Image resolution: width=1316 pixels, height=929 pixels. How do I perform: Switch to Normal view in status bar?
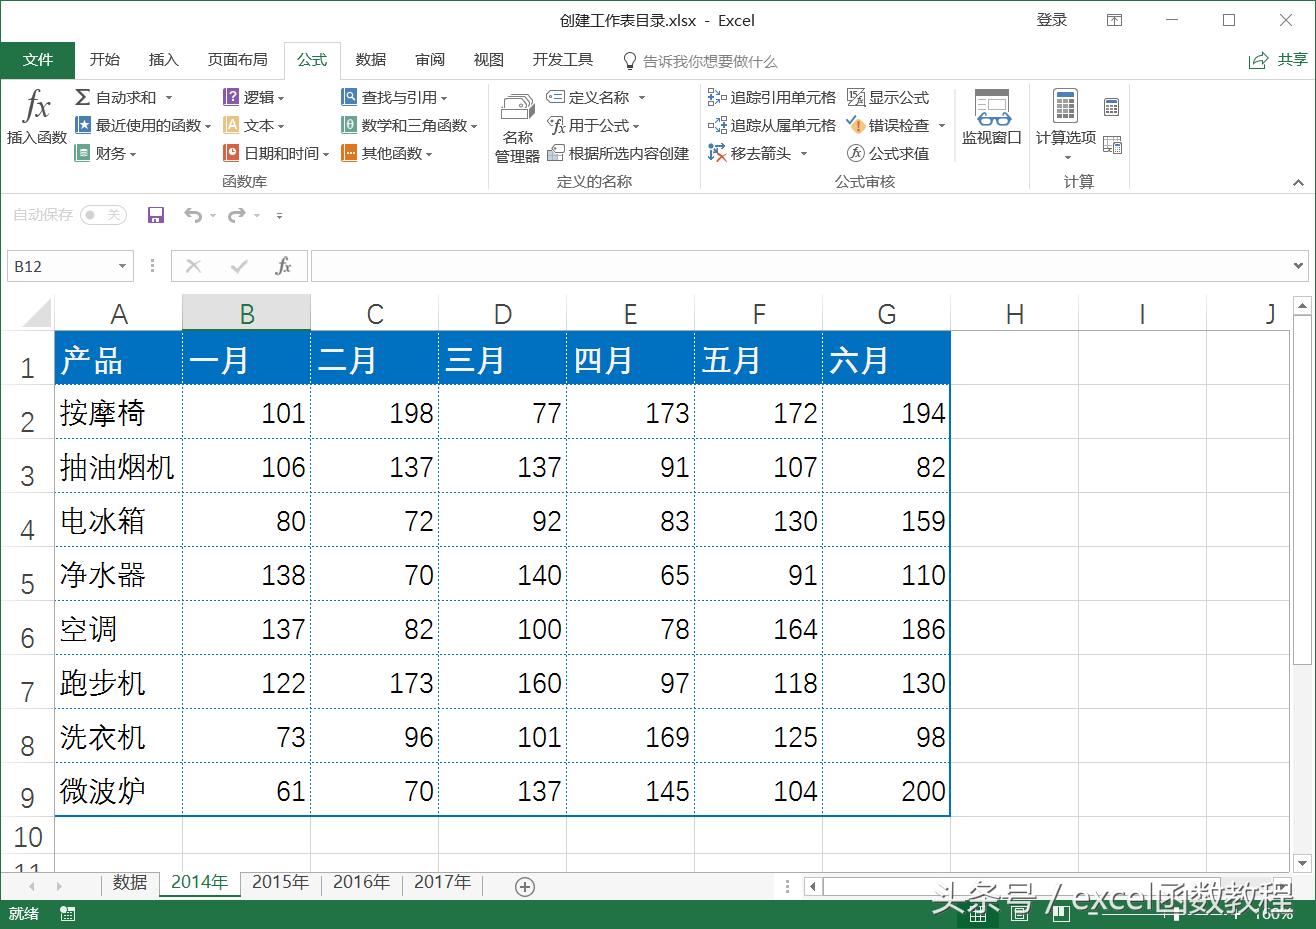pyautogui.click(x=978, y=913)
